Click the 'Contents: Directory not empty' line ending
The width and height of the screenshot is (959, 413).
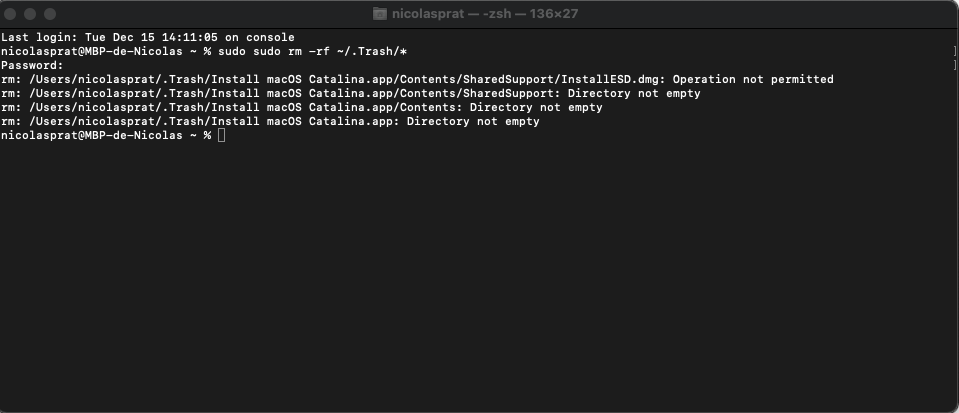point(536,107)
